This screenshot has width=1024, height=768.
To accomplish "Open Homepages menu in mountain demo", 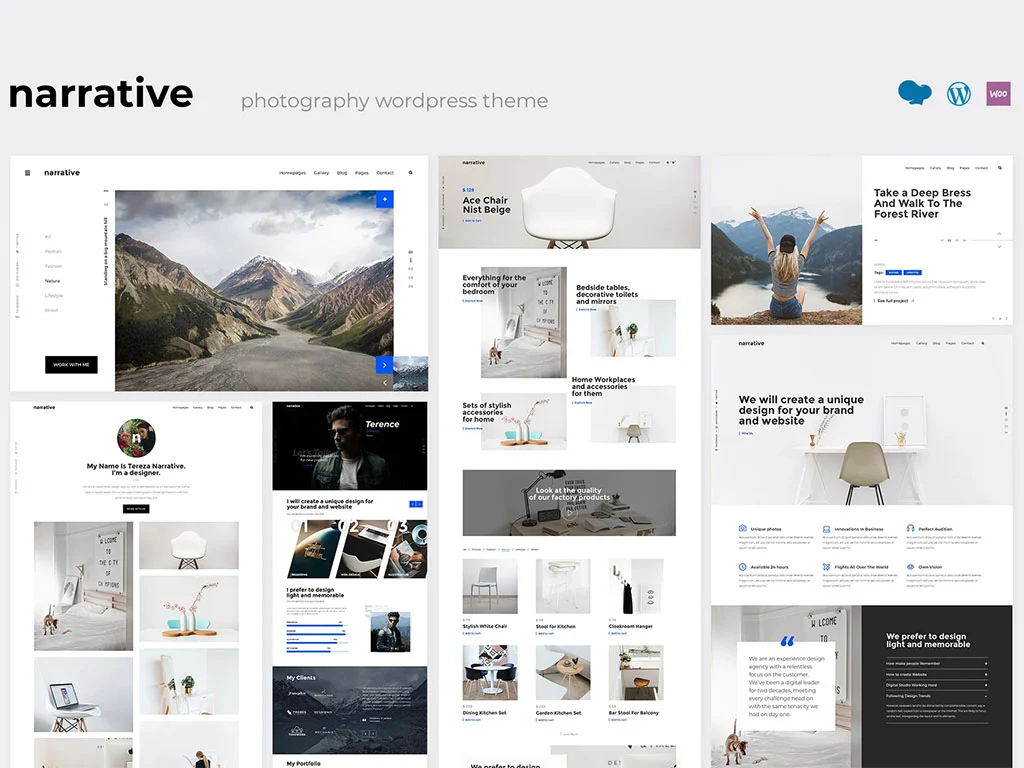I will tap(293, 173).
